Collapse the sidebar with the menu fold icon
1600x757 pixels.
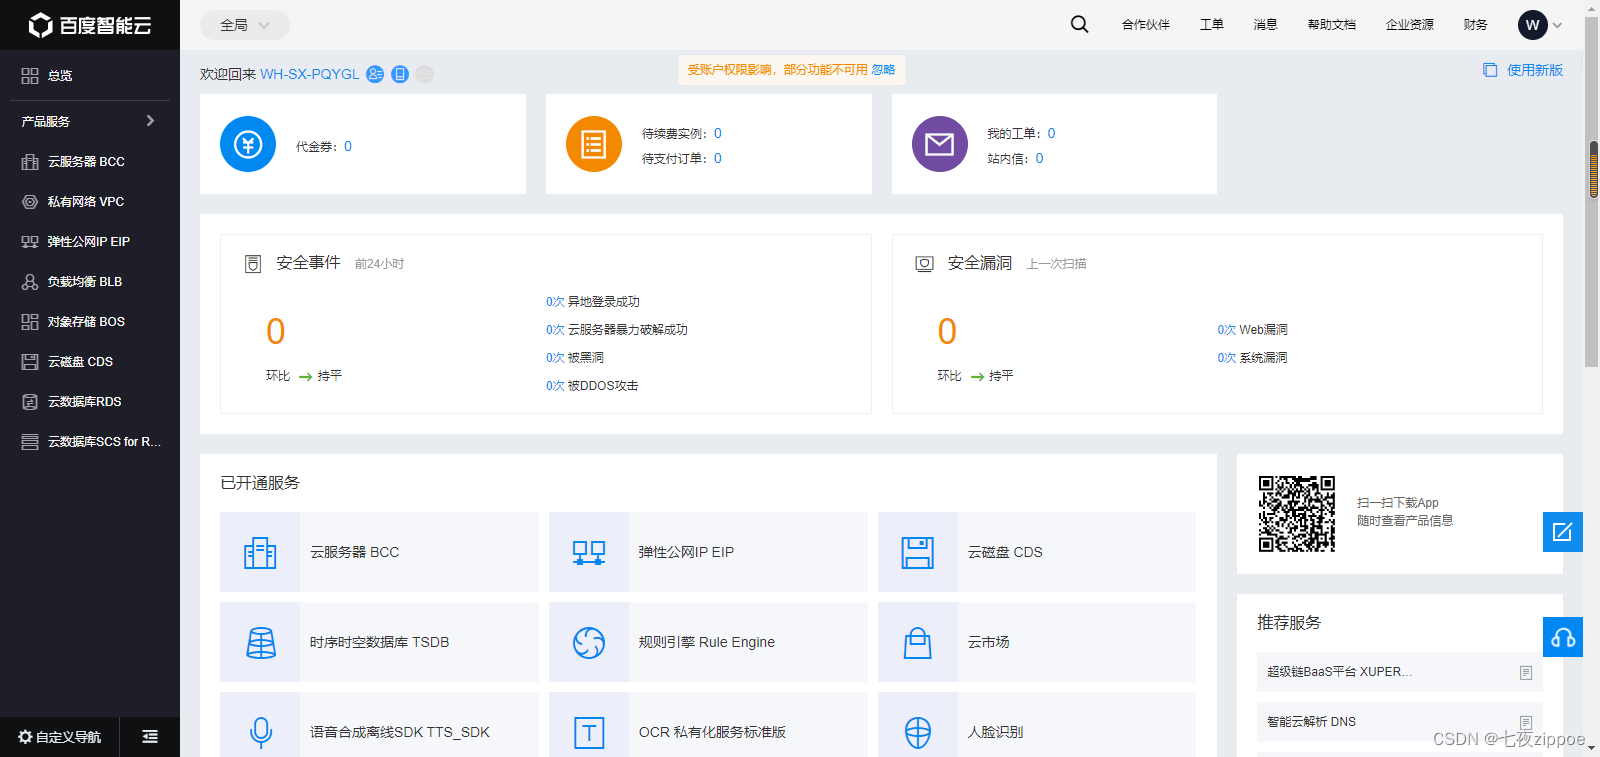(150, 737)
